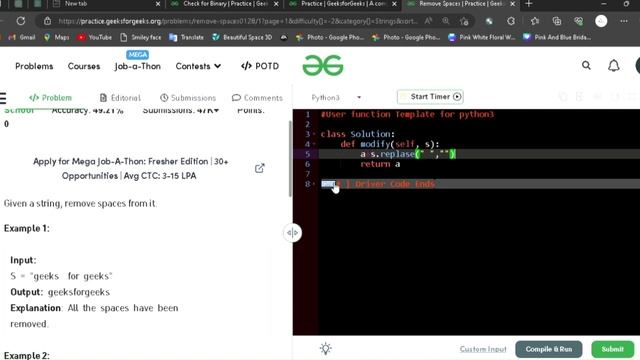
Task: Open the Job-a-Thon menu item
Action: pos(138,66)
